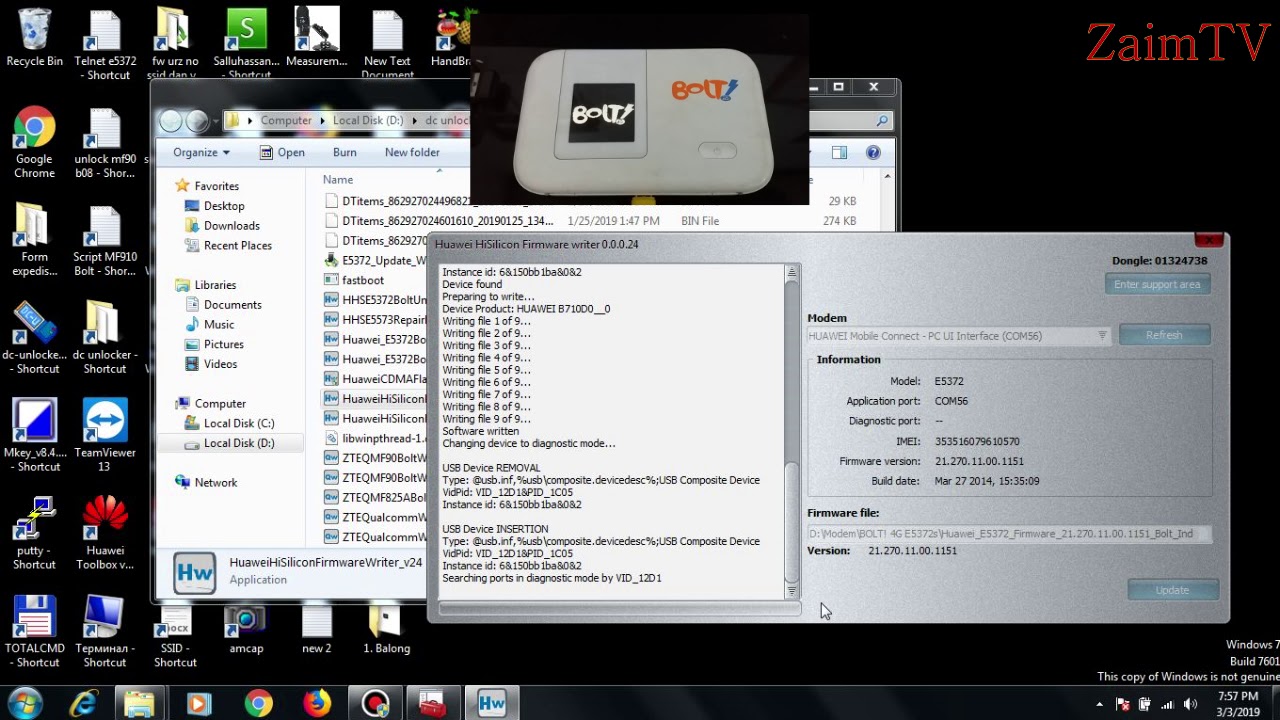Toggle the Explorer preview pane button
Viewport: 1280px width, 720px height.
point(839,152)
